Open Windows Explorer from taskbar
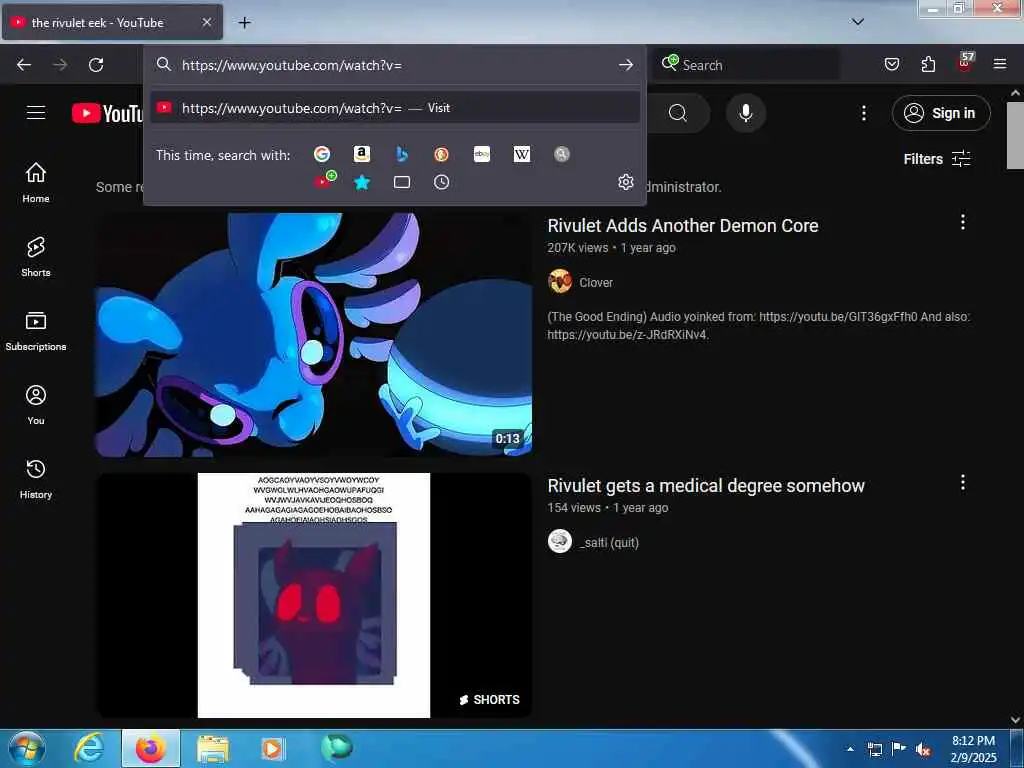Image resolution: width=1024 pixels, height=768 pixels. (213, 748)
